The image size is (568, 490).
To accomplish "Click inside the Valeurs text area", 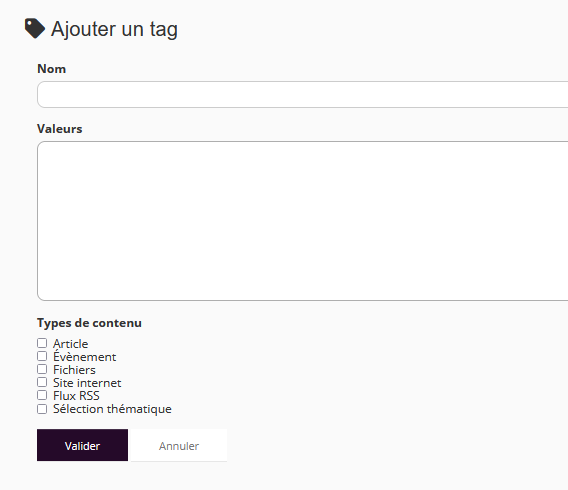I will pyautogui.click(x=302, y=221).
